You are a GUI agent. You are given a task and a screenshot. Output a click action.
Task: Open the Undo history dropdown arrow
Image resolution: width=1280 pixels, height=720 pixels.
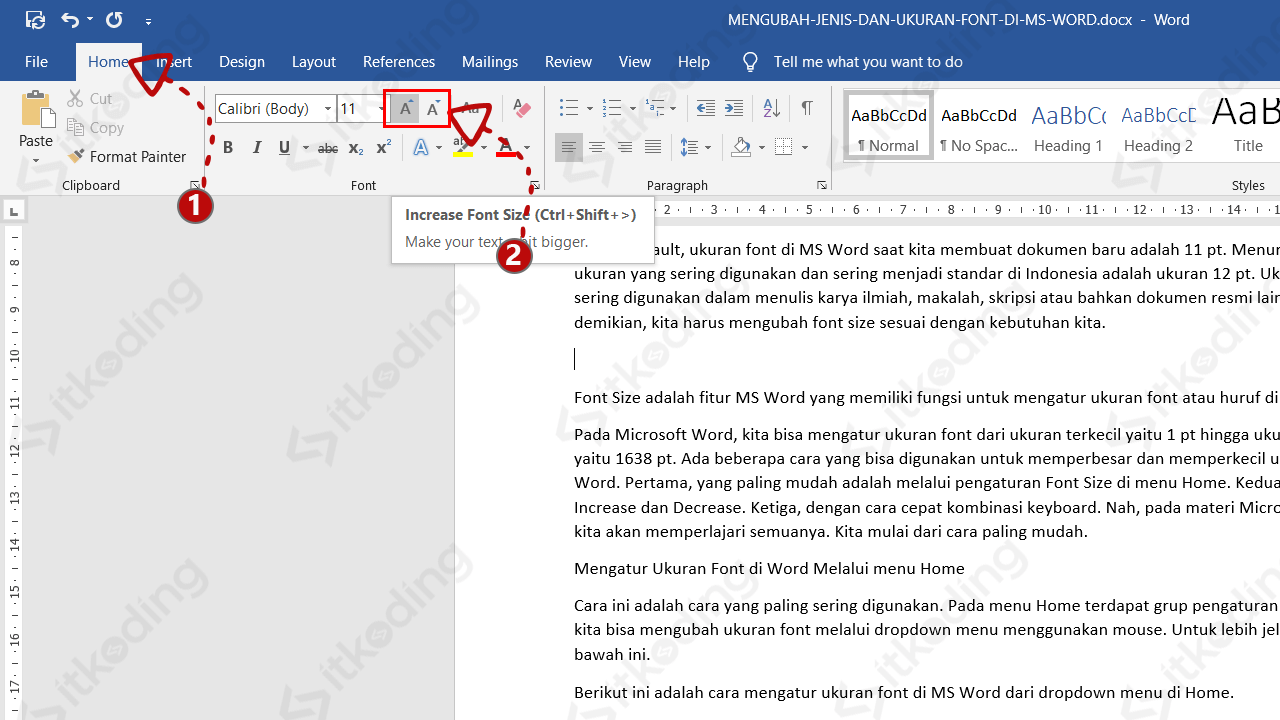click(x=90, y=20)
